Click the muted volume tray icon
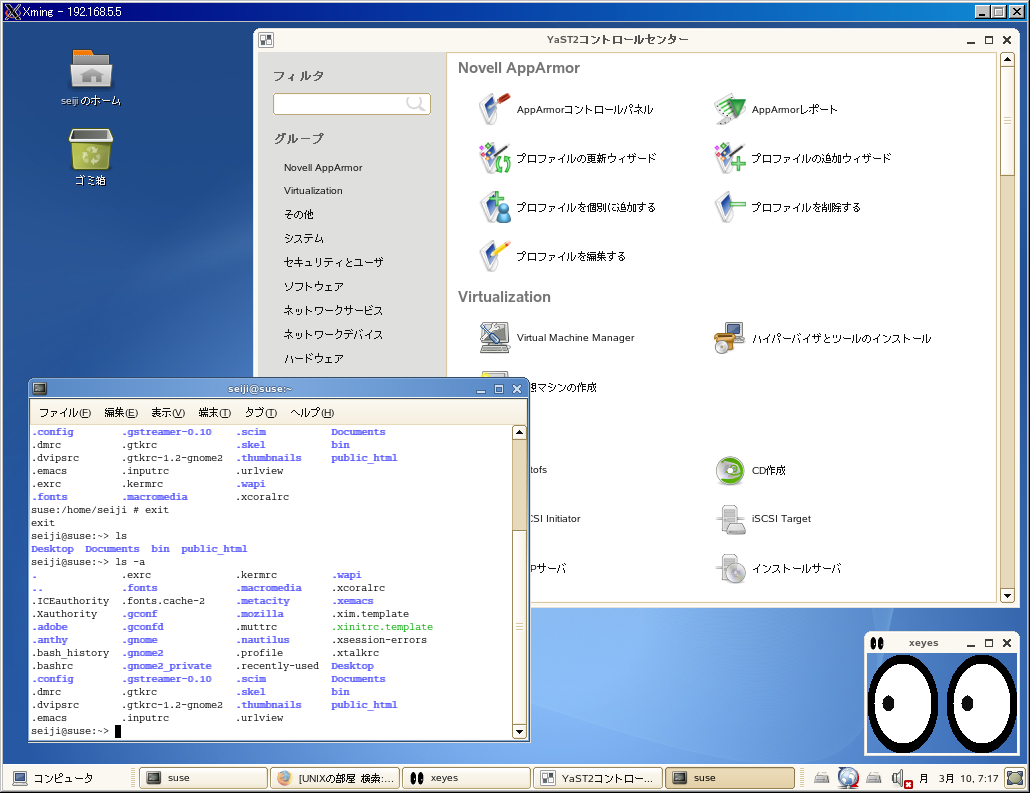 (x=901, y=779)
